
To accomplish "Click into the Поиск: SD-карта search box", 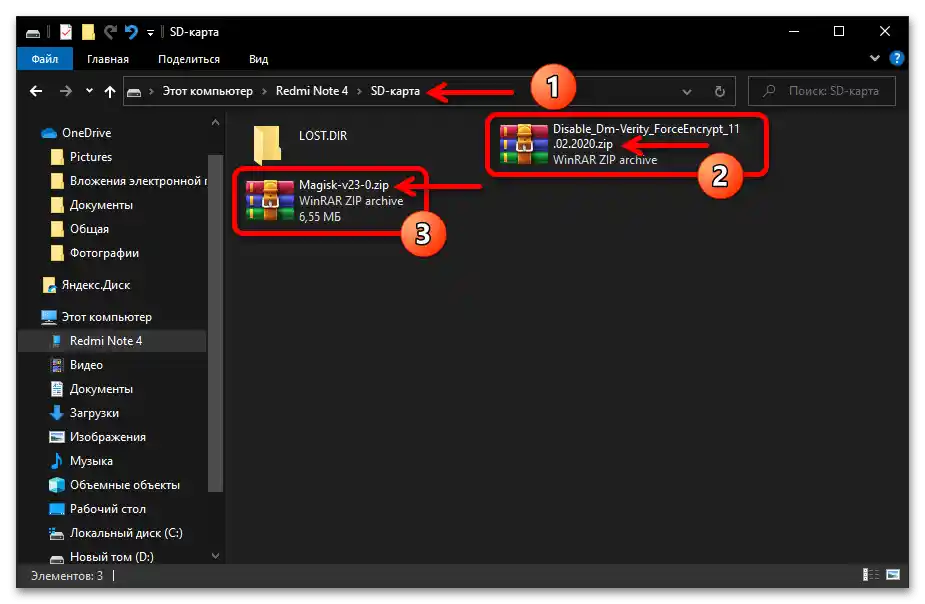I will (x=822, y=91).
